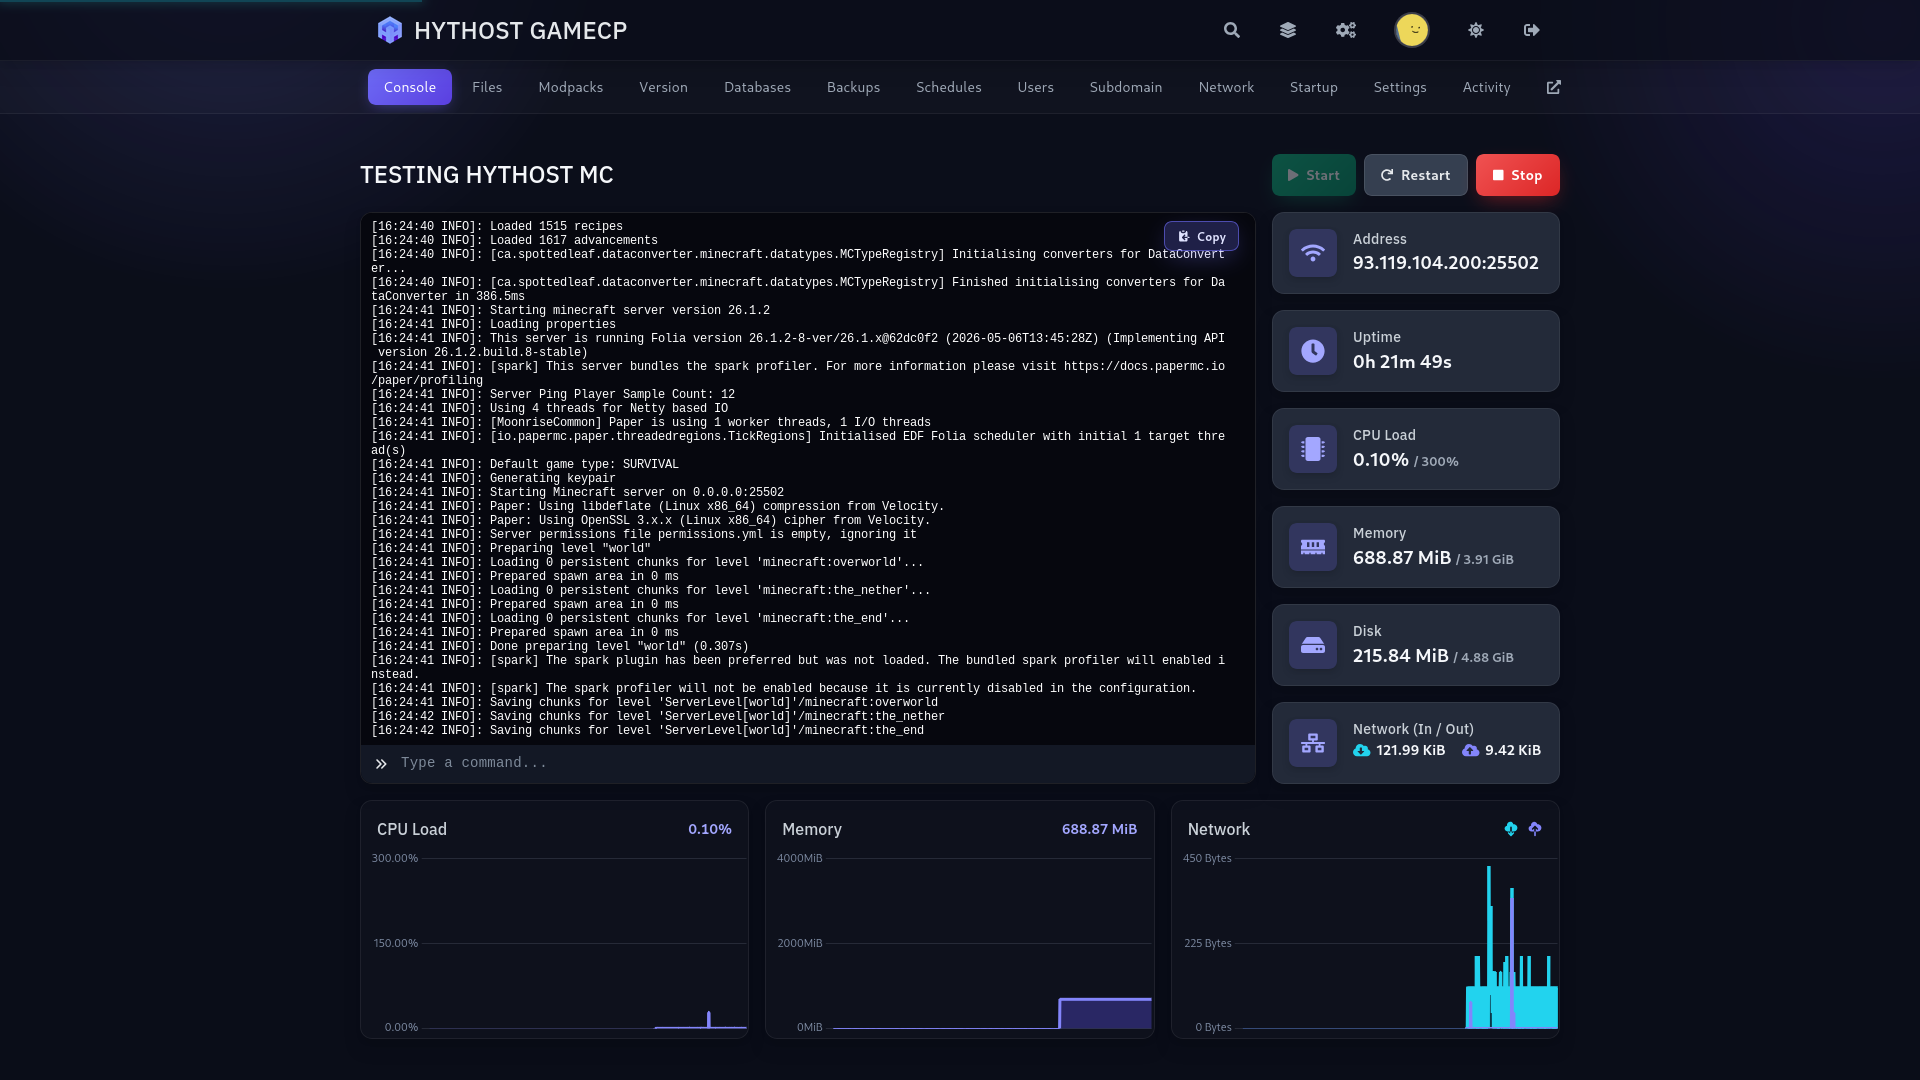Toggle the sun theme switch icon

click(1476, 30)
